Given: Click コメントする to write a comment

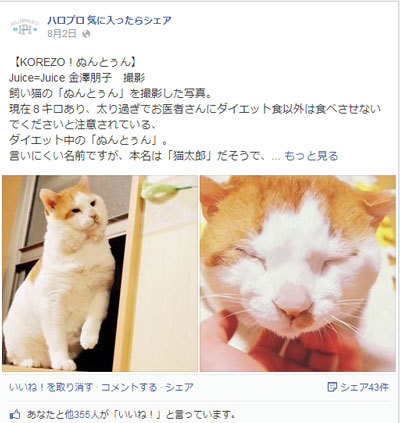Looking at the screenshot, I should pos(129,387).
